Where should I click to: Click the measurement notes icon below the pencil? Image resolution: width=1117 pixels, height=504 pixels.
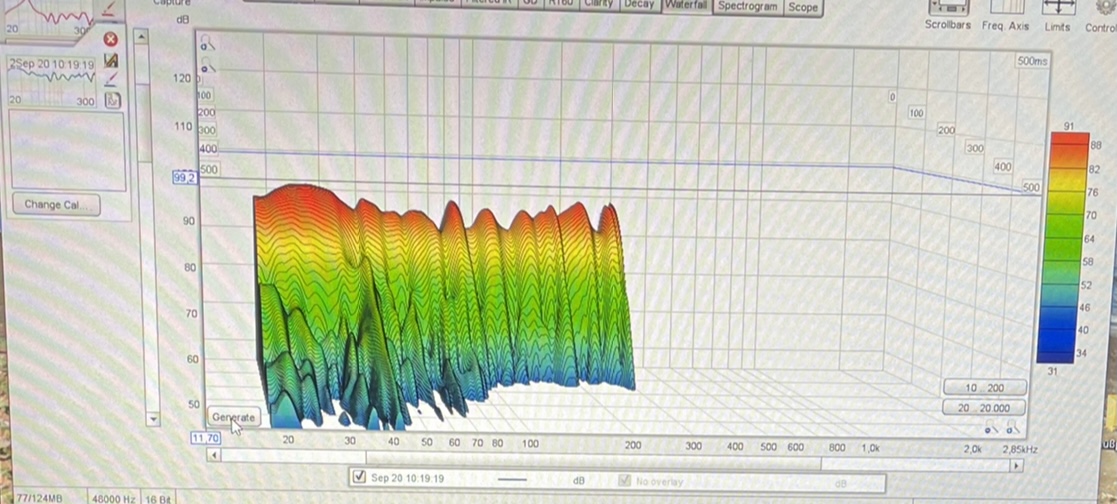coord(113,99)
